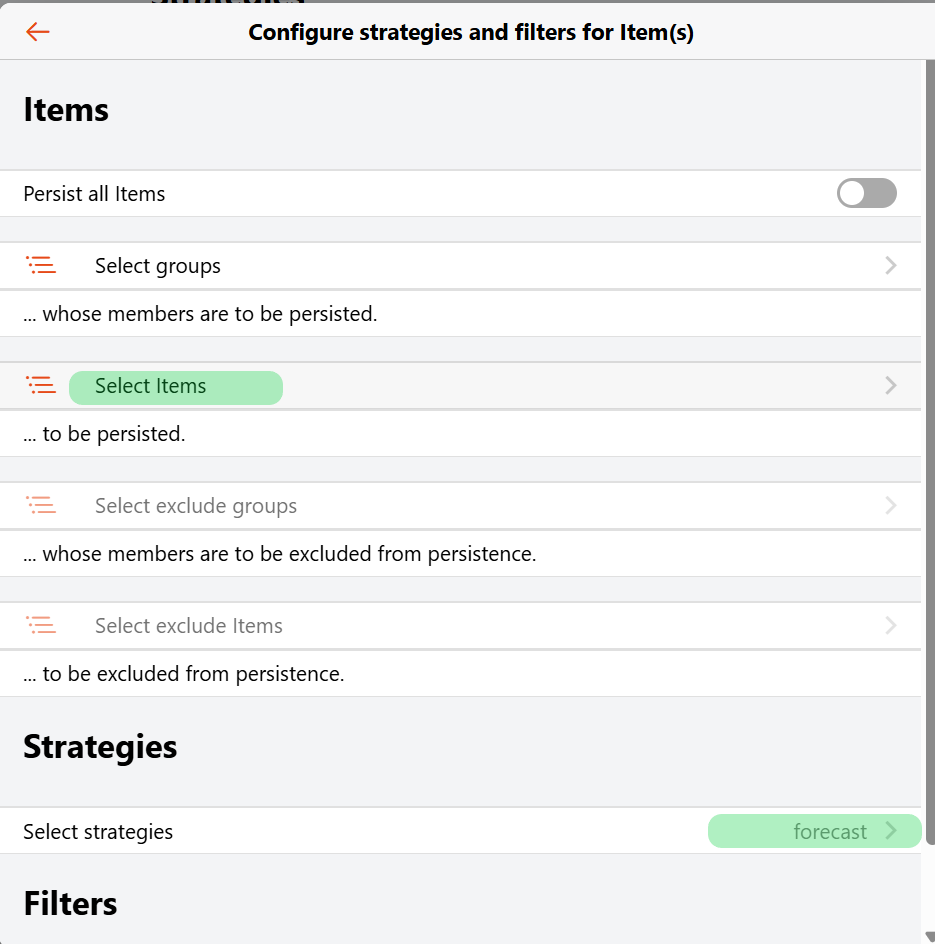Click the Select strategies row label
This screenshot has width=935, height=944.
pyautogui.click(x=98, y=832)
